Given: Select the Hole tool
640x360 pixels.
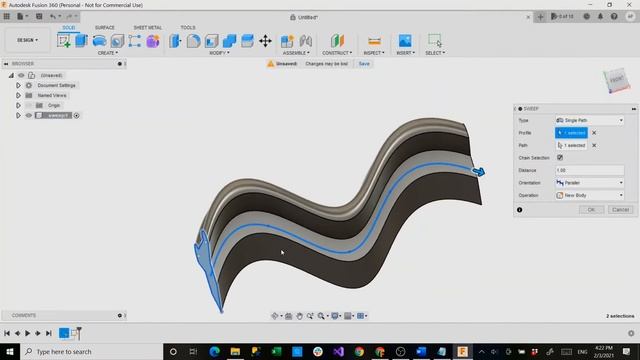Looking at the screenshot, I should point(117,41).
